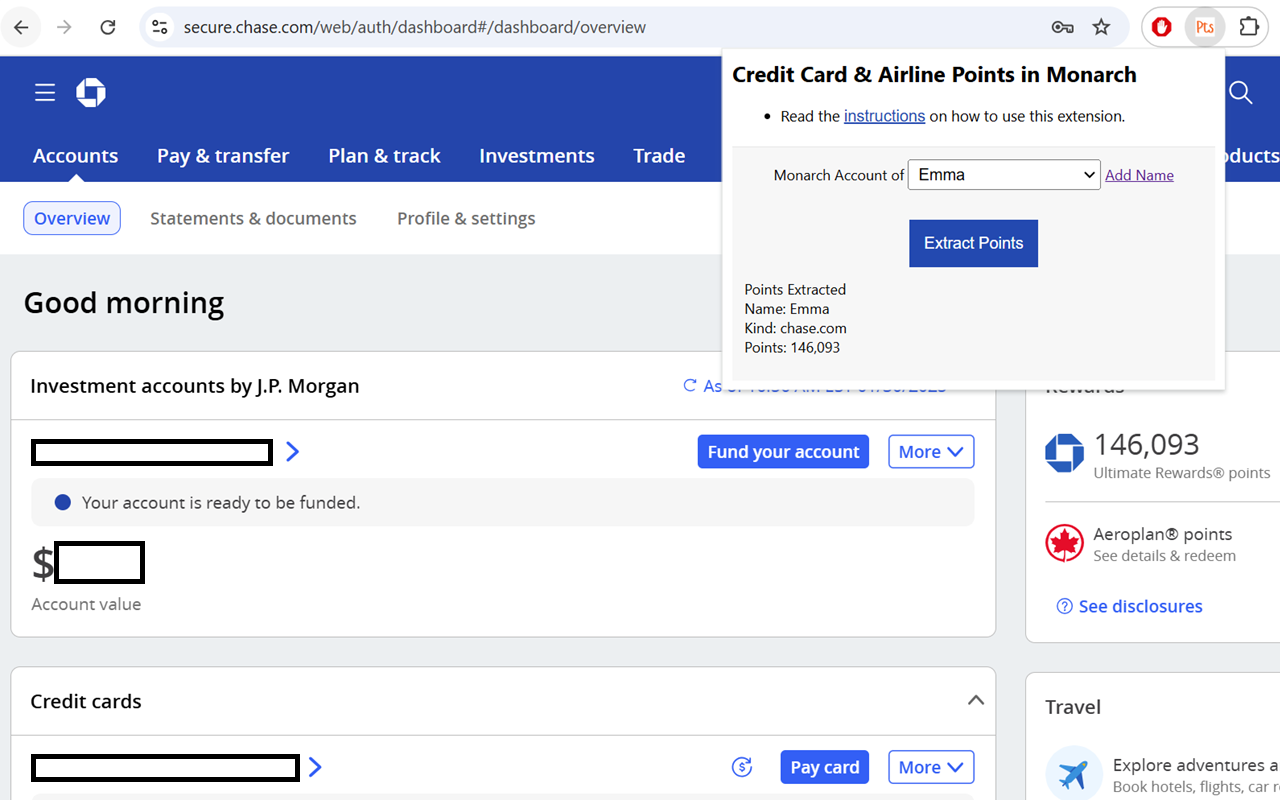1280x800 pixels.
Task: Open the browser extensions puzzle icon
Action: pyautogui.click(x=1249, y=27)
